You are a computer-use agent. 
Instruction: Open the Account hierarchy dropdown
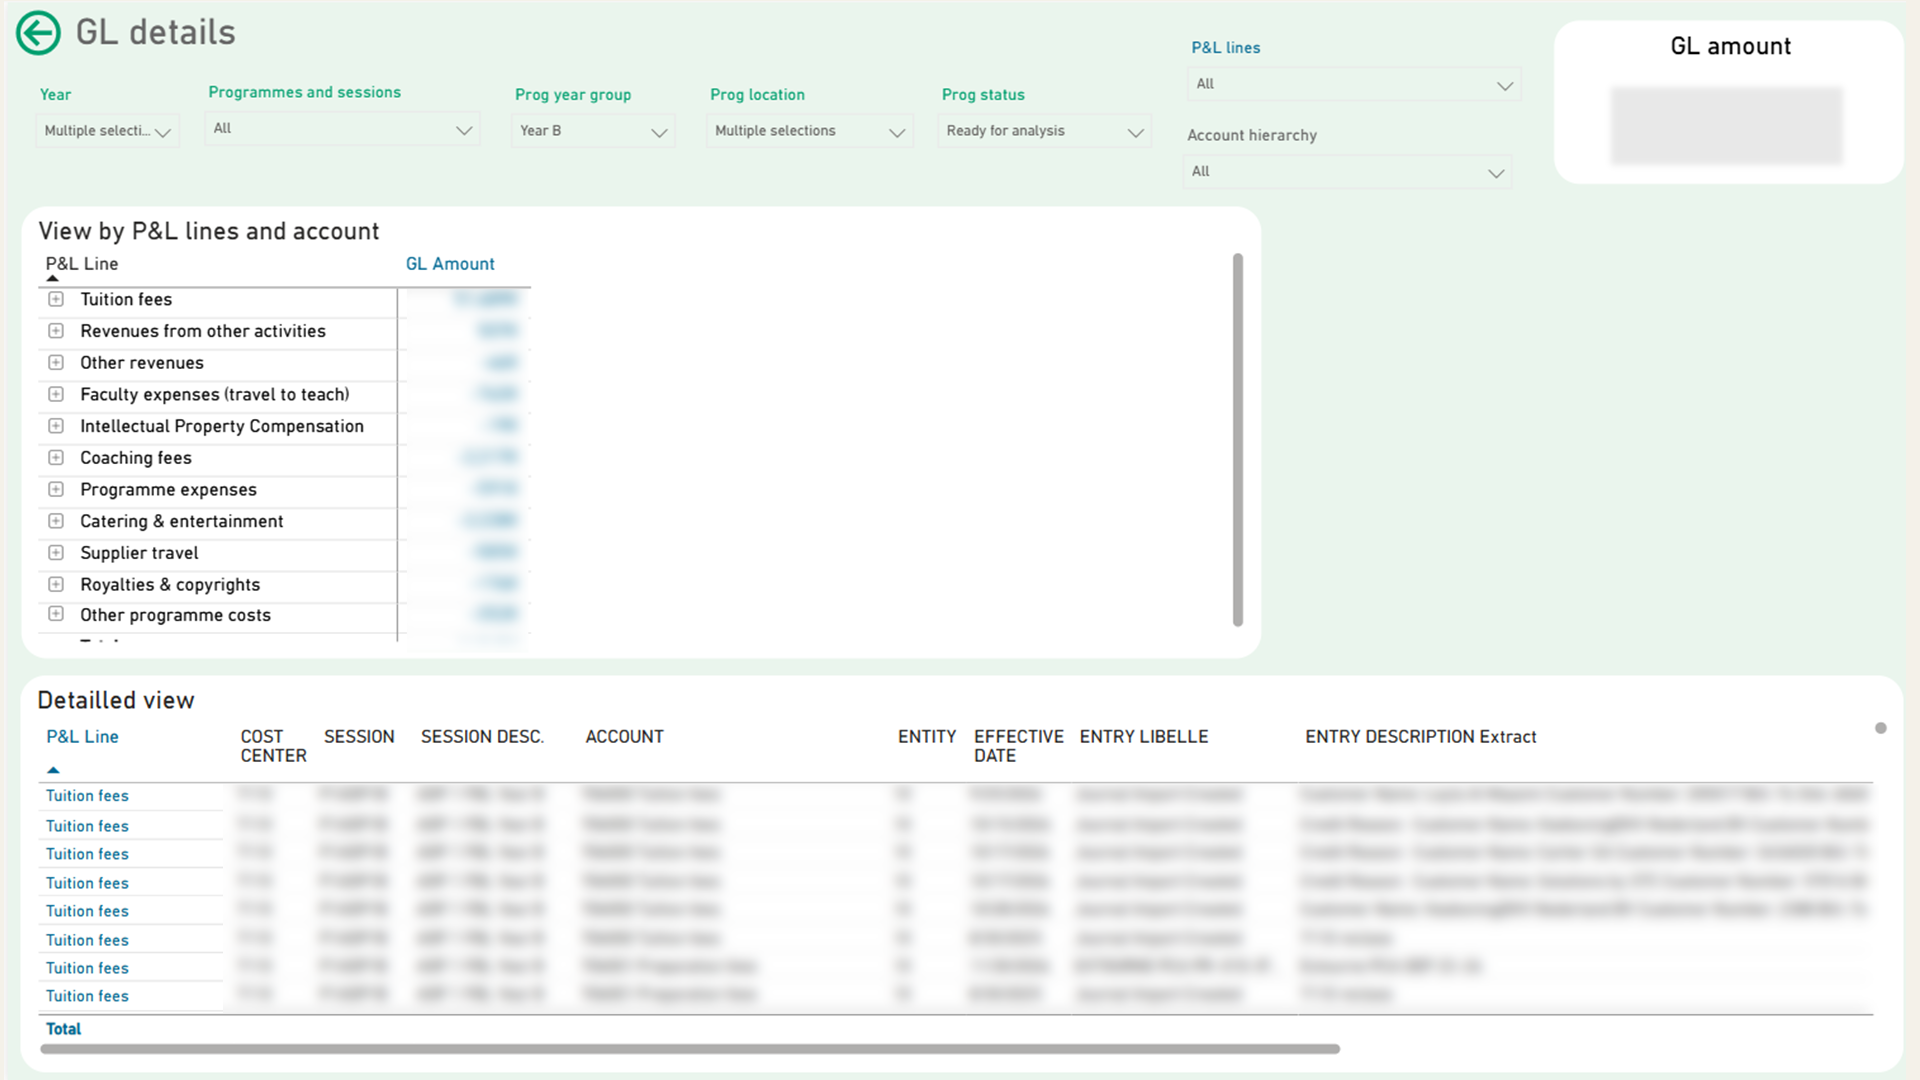click(x=1347, y=172)
